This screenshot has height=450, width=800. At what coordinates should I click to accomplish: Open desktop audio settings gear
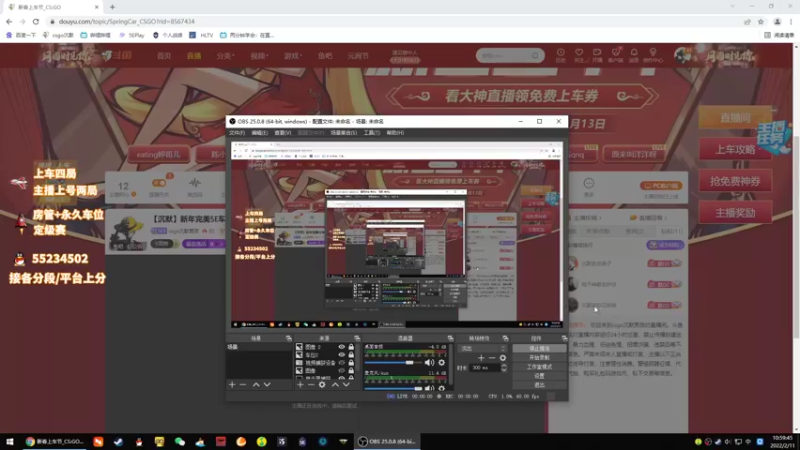[x=441, y=362]
